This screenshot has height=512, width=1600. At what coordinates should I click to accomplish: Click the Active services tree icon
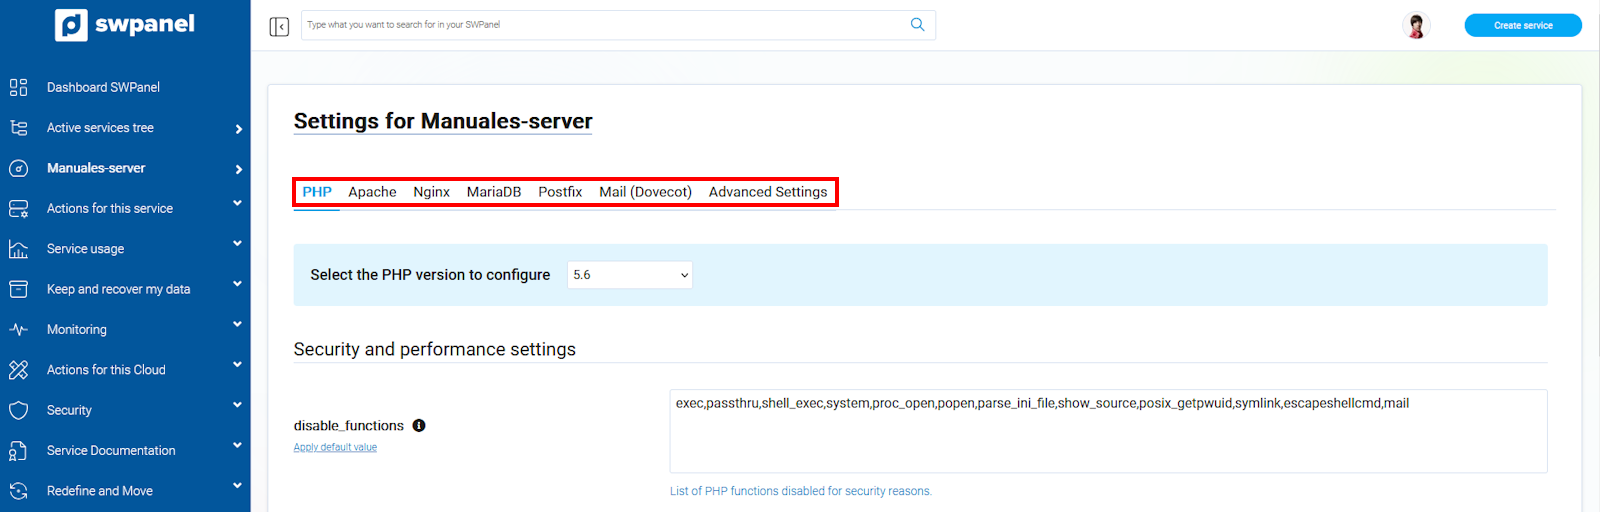pyautogui.click(x=18, y=128)
